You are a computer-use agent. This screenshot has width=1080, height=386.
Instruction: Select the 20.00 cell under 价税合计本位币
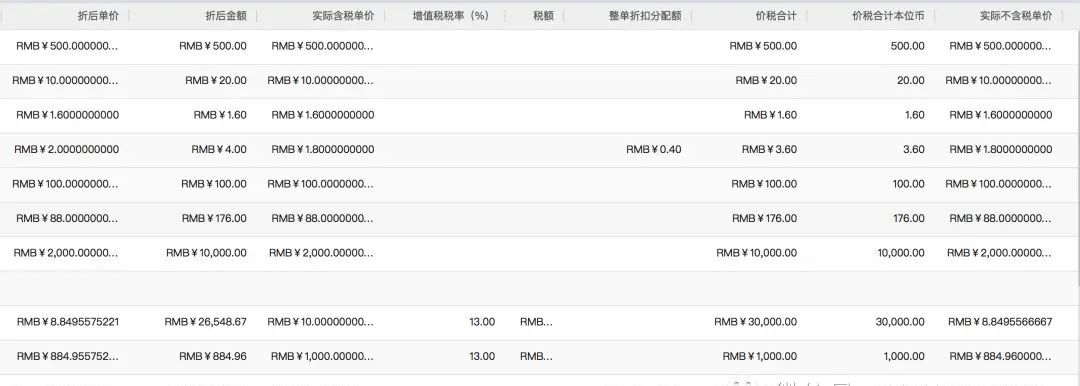(x=911, y=81)
